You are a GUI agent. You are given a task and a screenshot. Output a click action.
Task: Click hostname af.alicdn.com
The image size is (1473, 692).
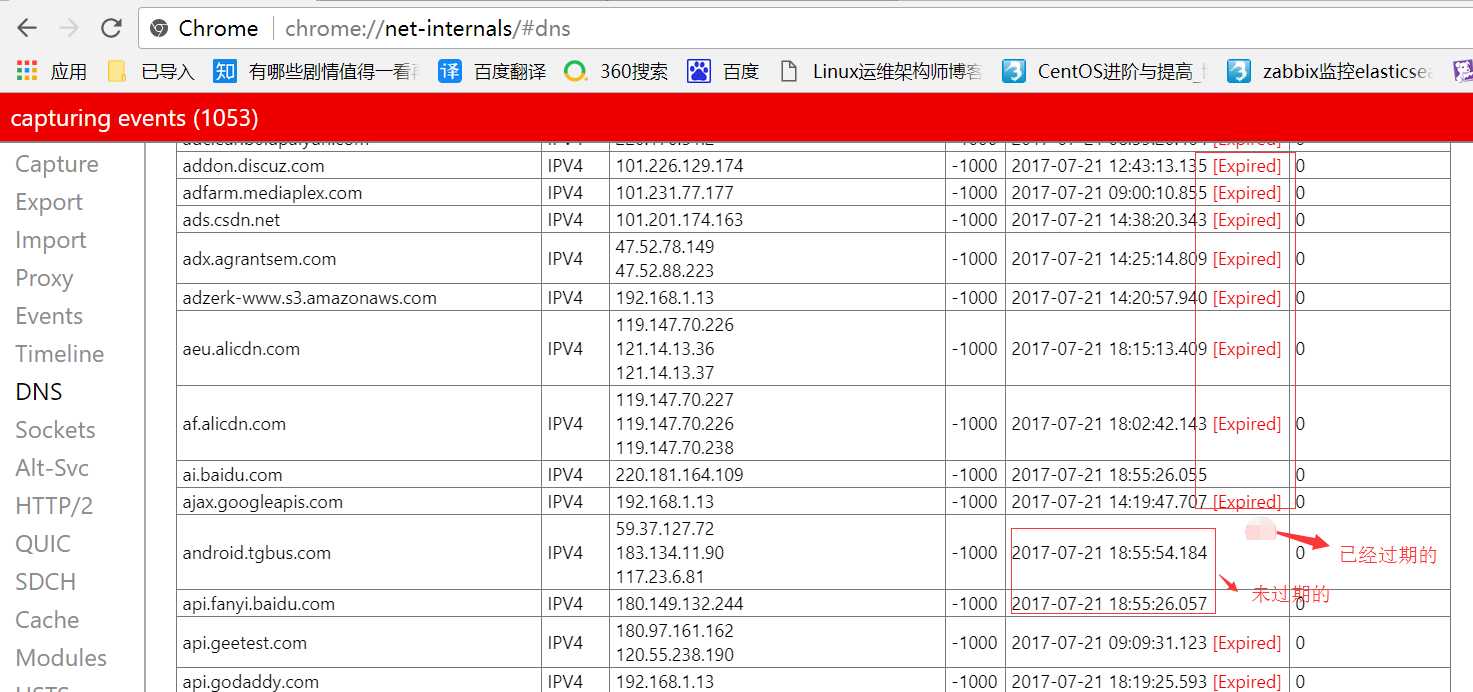234,424
